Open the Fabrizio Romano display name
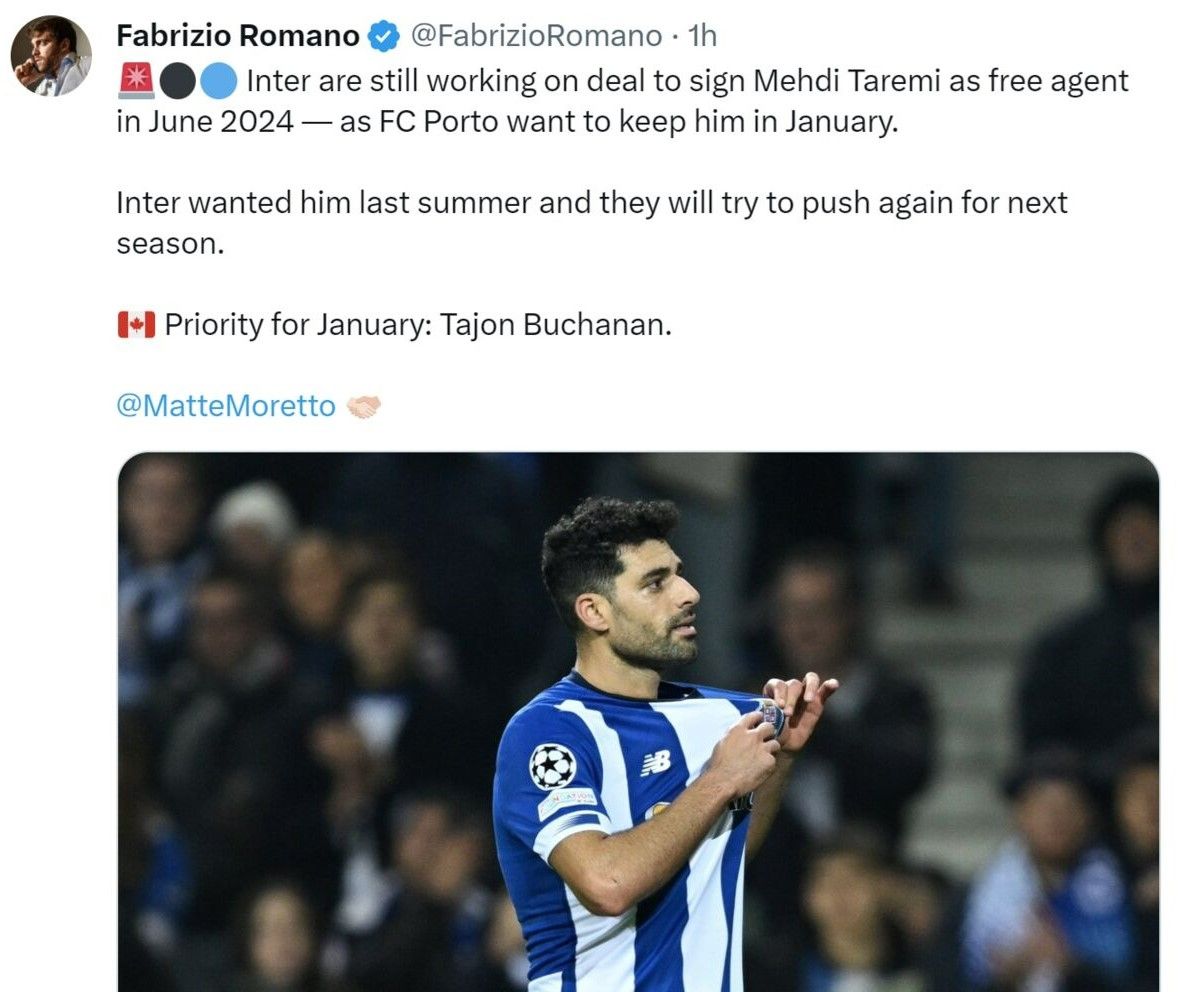Viewport: 1188px width, 992px height. point(238,36)
